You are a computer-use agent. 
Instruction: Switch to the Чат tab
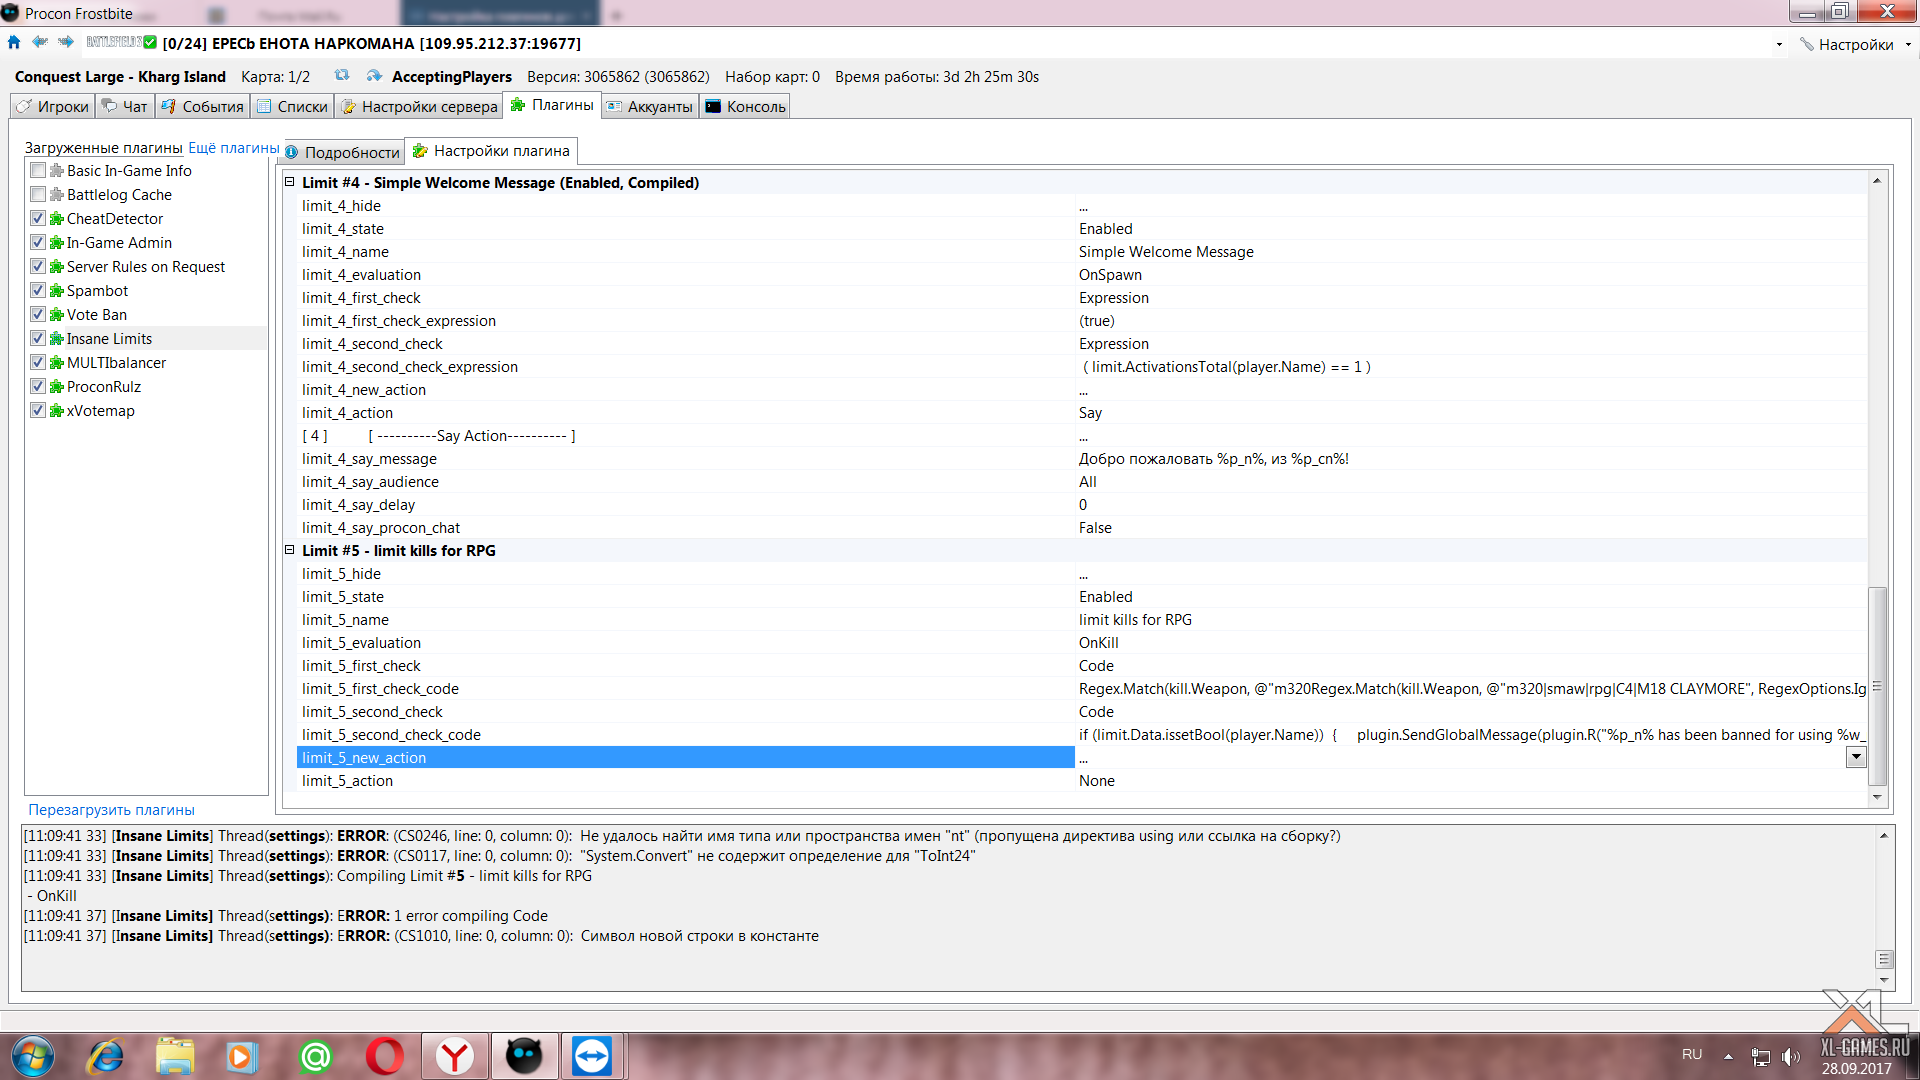[125, 106]
